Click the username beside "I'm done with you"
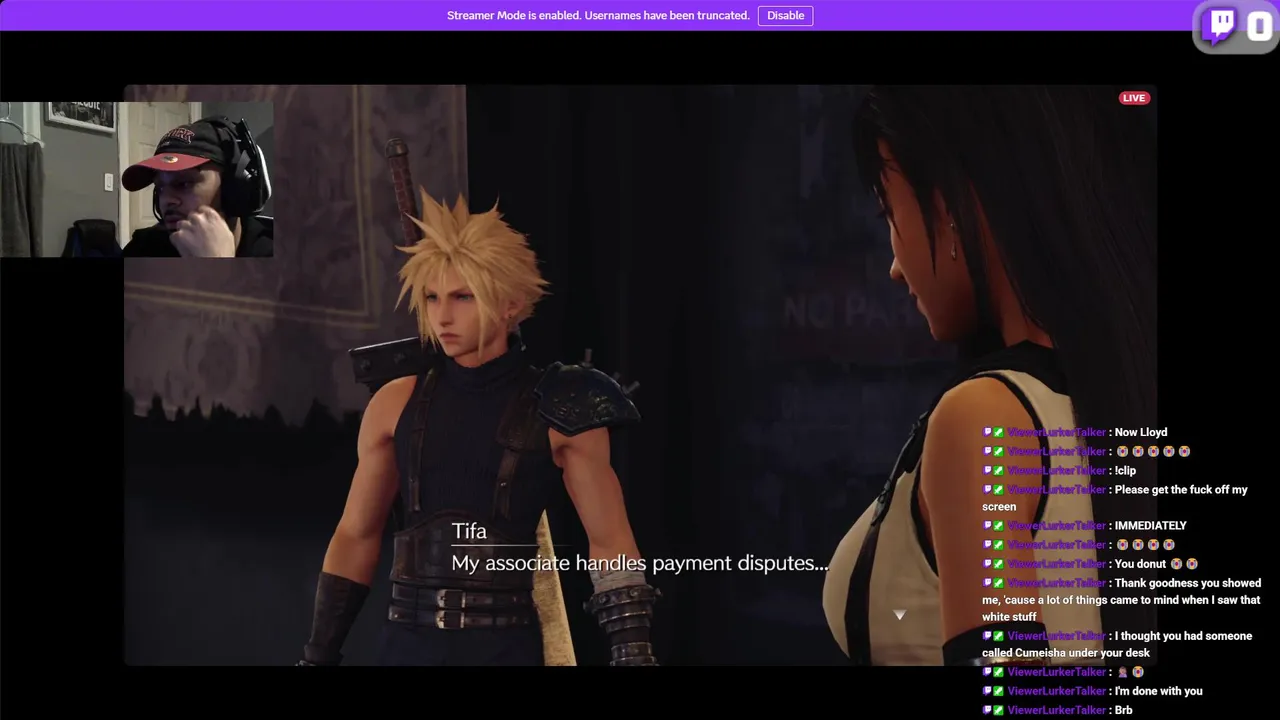 [x=1056, y=691]
